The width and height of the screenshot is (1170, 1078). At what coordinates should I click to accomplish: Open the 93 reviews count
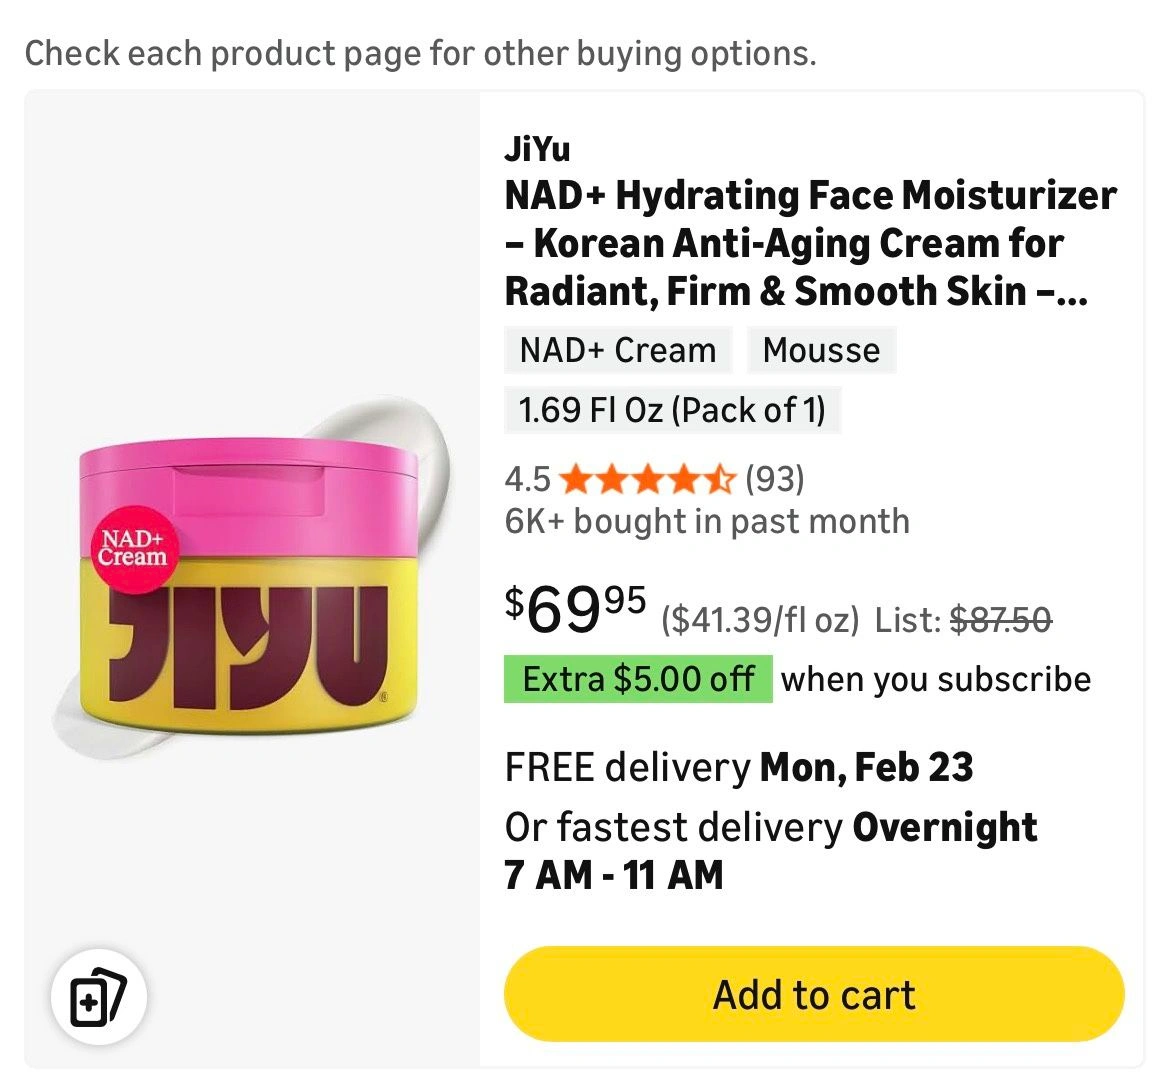(x=775, y=480)
